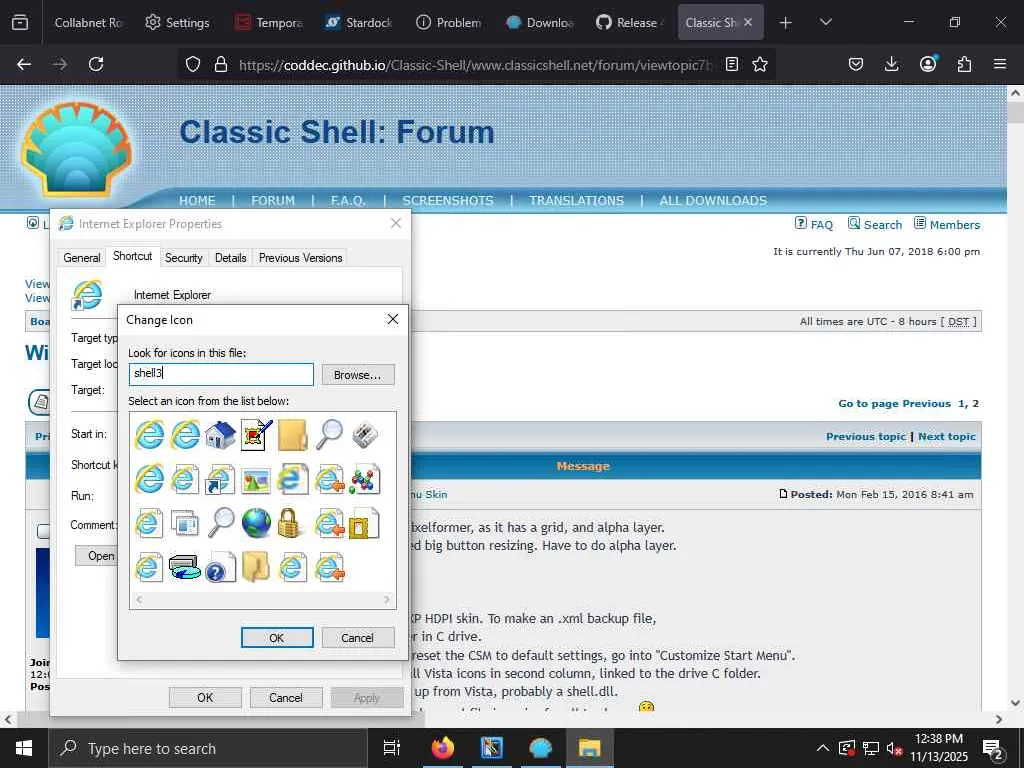
Task: Select the open folder icon in bottom row
Action: click(x=256, y=567)
